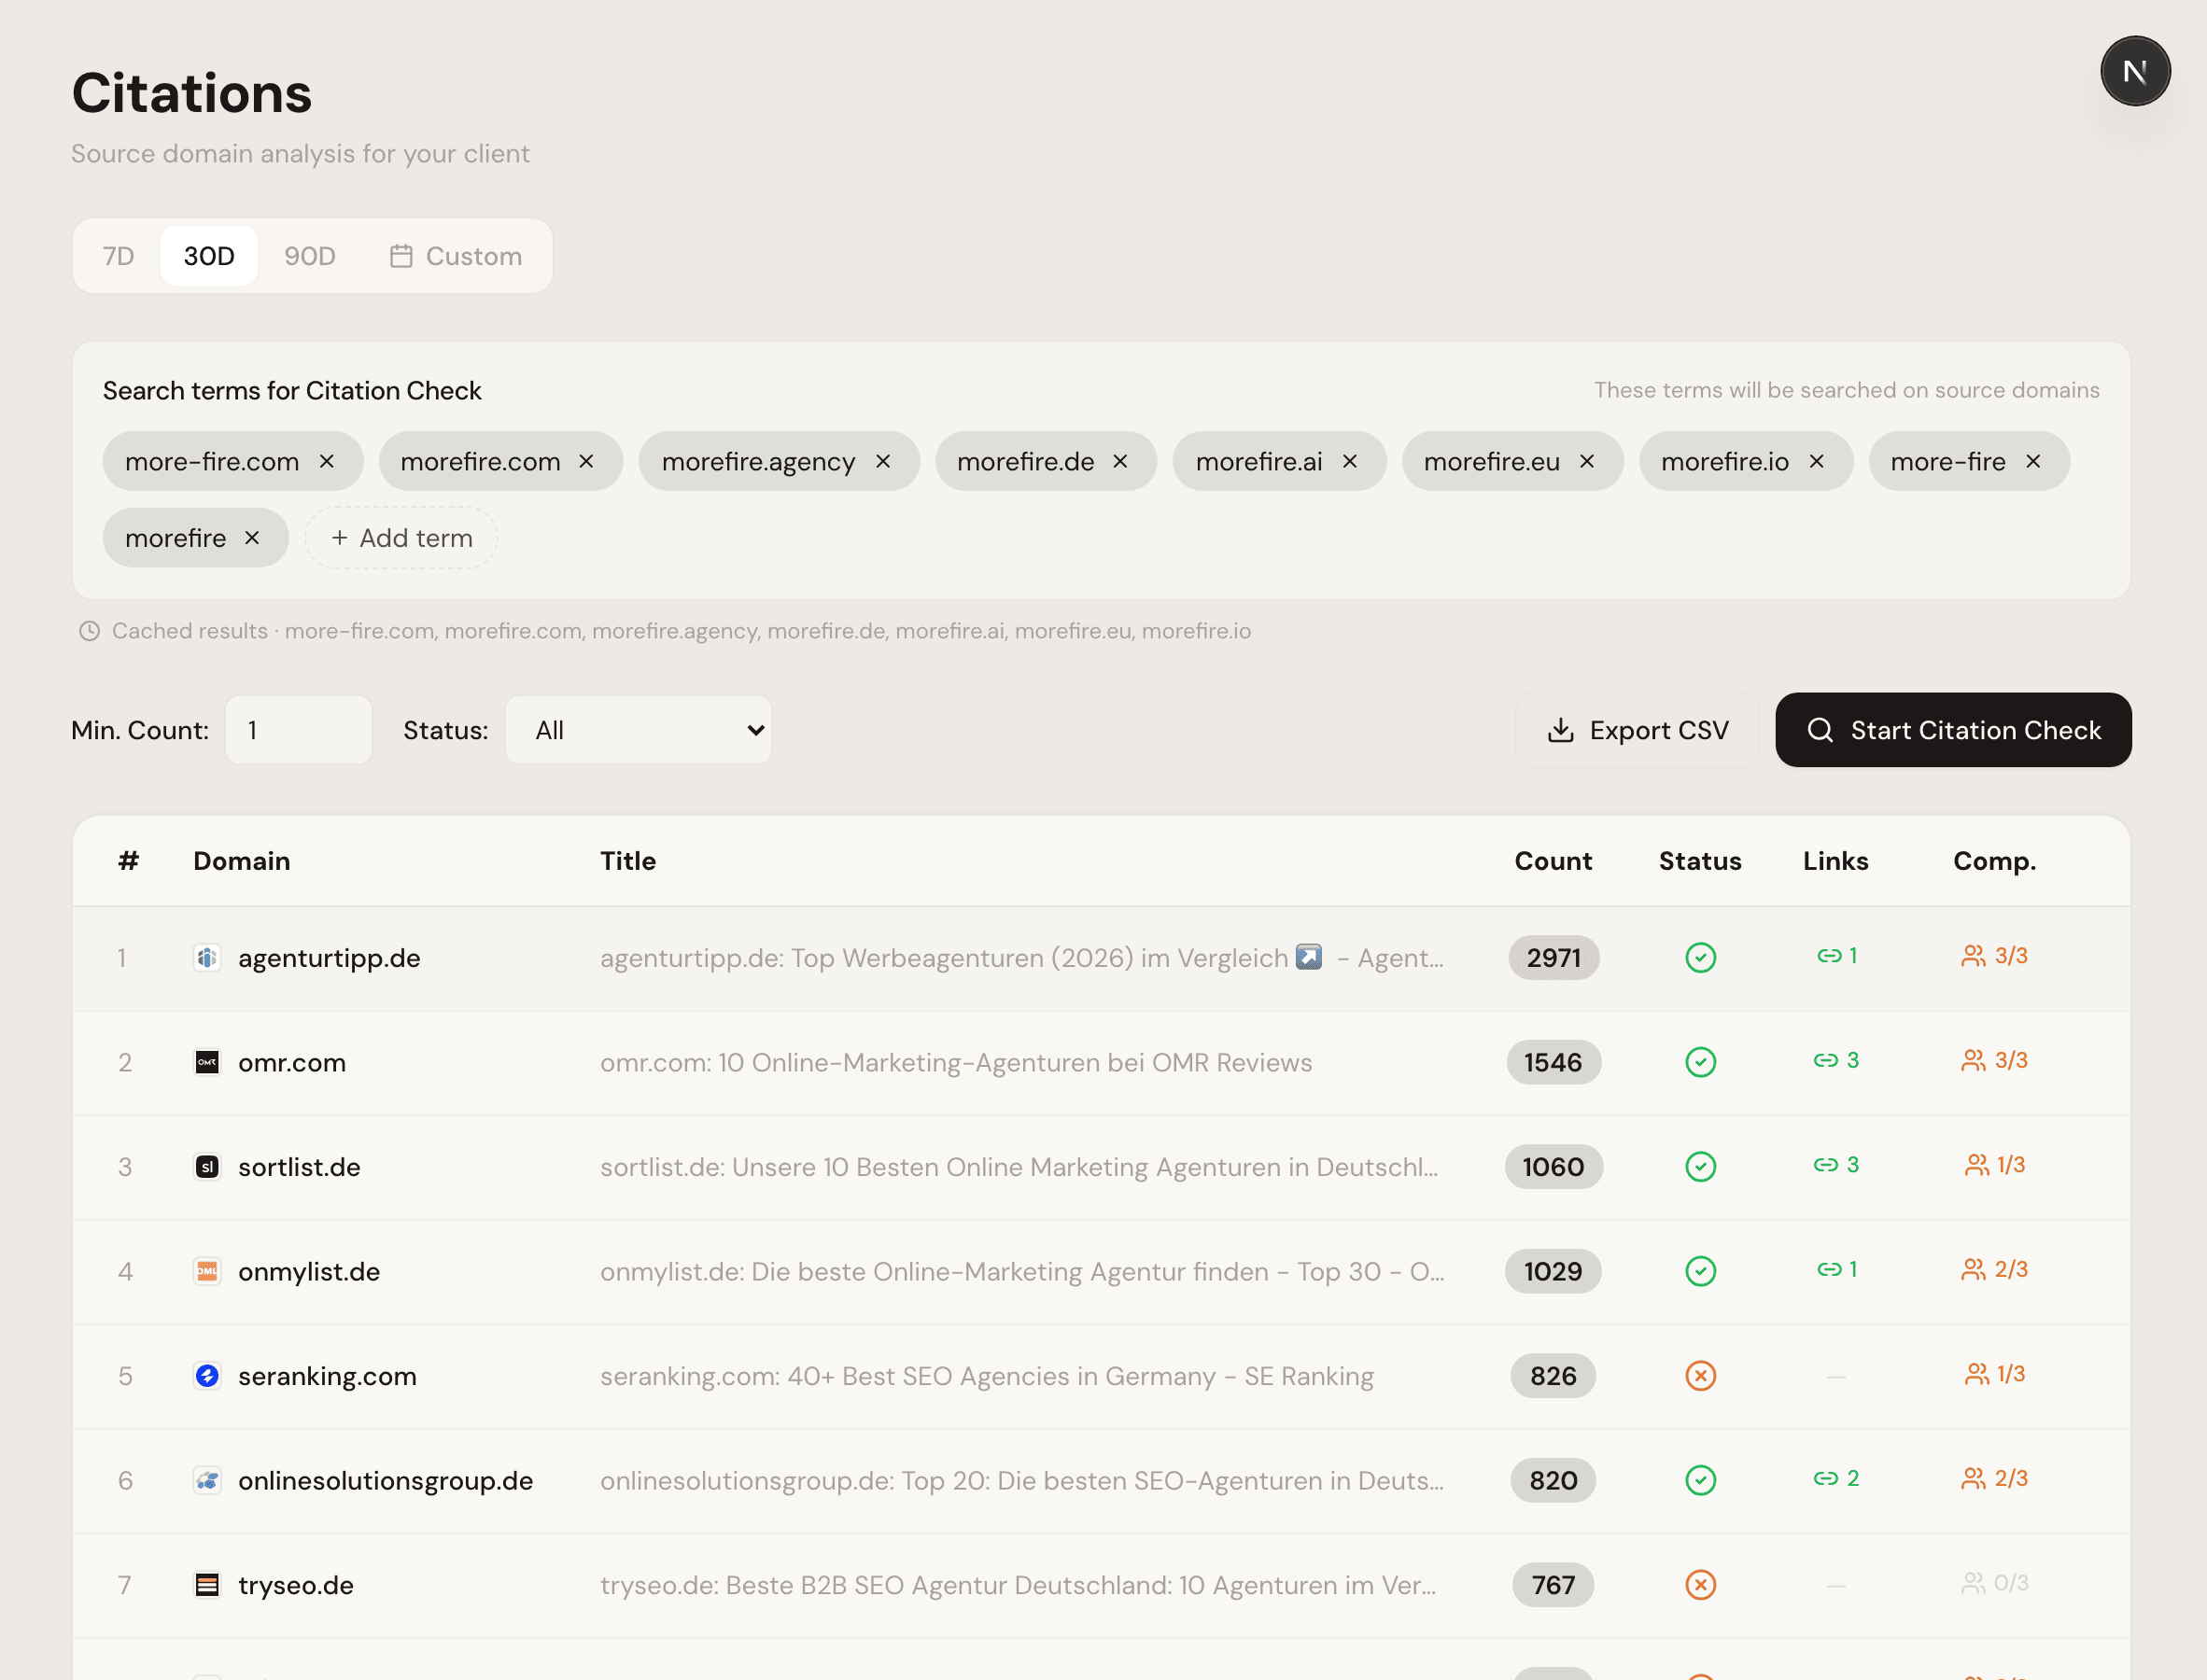Image resolution: width=2207 pixels, height=1680 pixels.
Task: Open the N user avatar menu
Action: pyautogui.click(x=2135, y=71)
